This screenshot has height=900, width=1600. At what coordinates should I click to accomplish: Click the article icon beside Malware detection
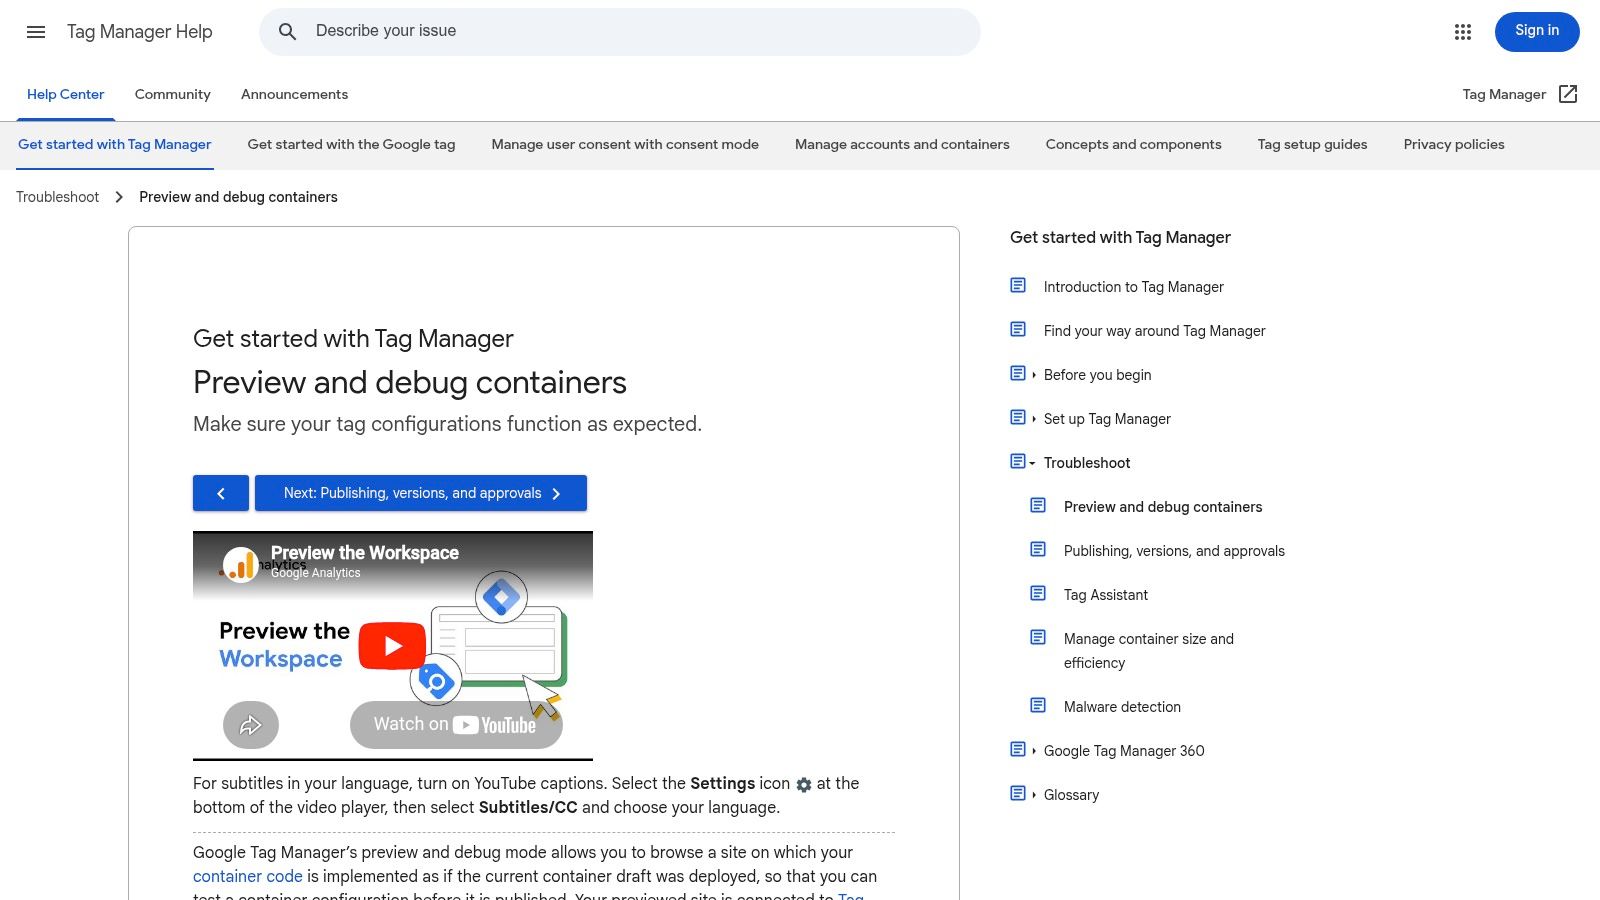click(x=1037, y=704)
